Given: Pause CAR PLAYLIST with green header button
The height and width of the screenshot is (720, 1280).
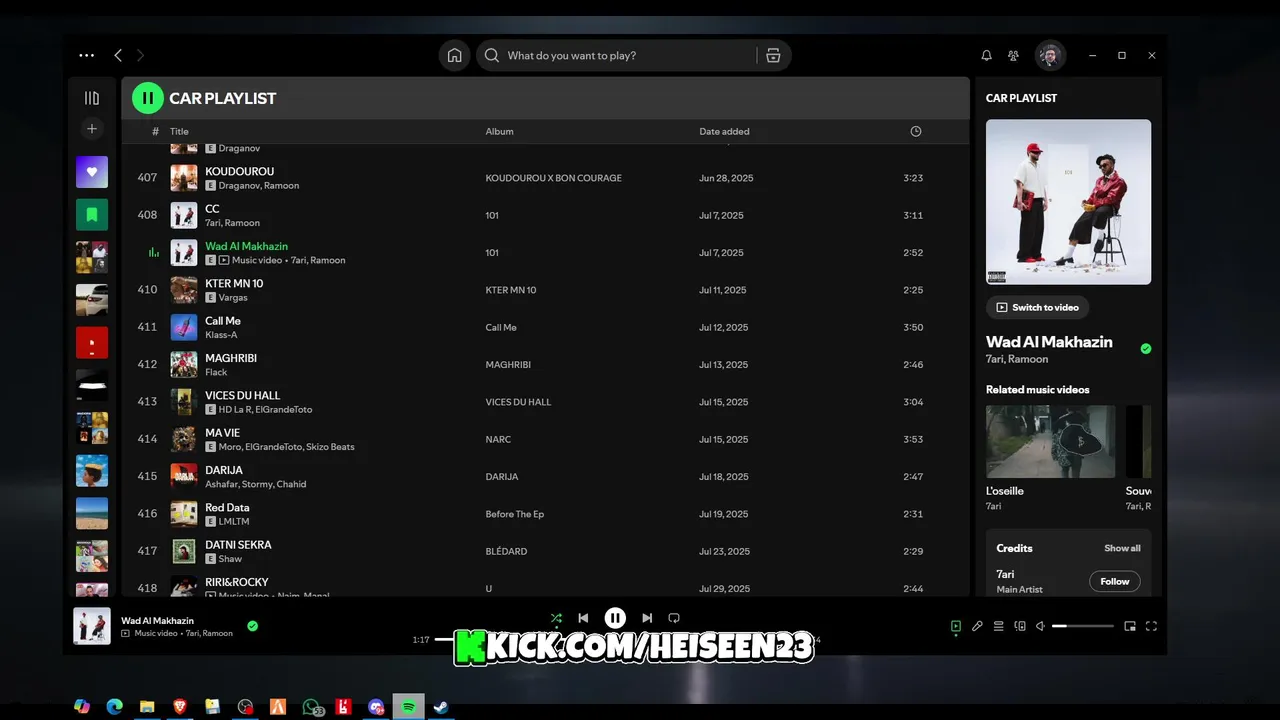Looking at the screenshot, I should [x=148, y=98].
